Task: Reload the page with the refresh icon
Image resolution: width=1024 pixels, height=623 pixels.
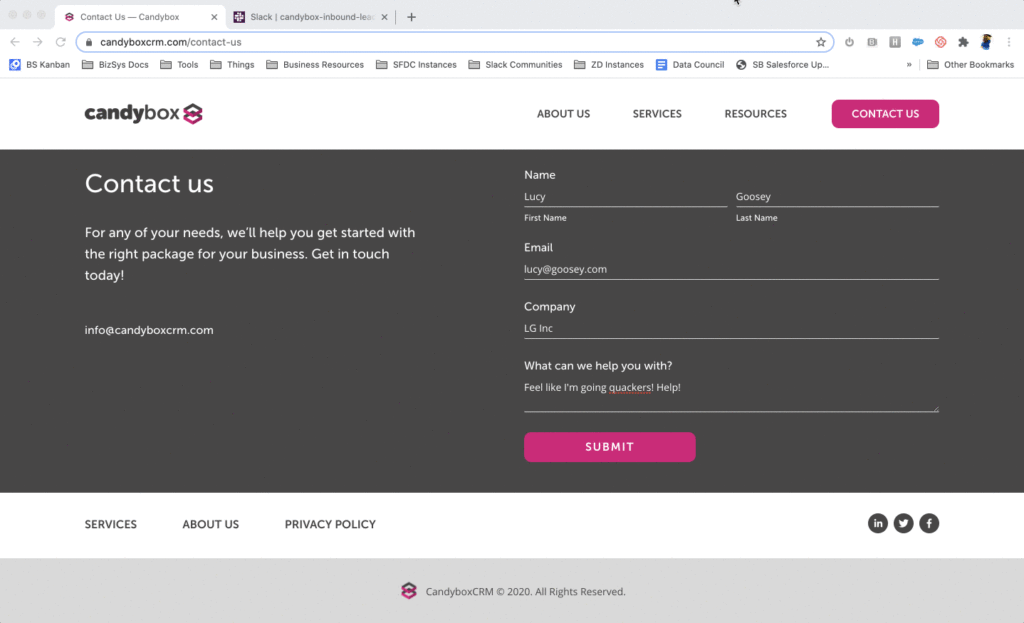Action: tap(61, 42)
